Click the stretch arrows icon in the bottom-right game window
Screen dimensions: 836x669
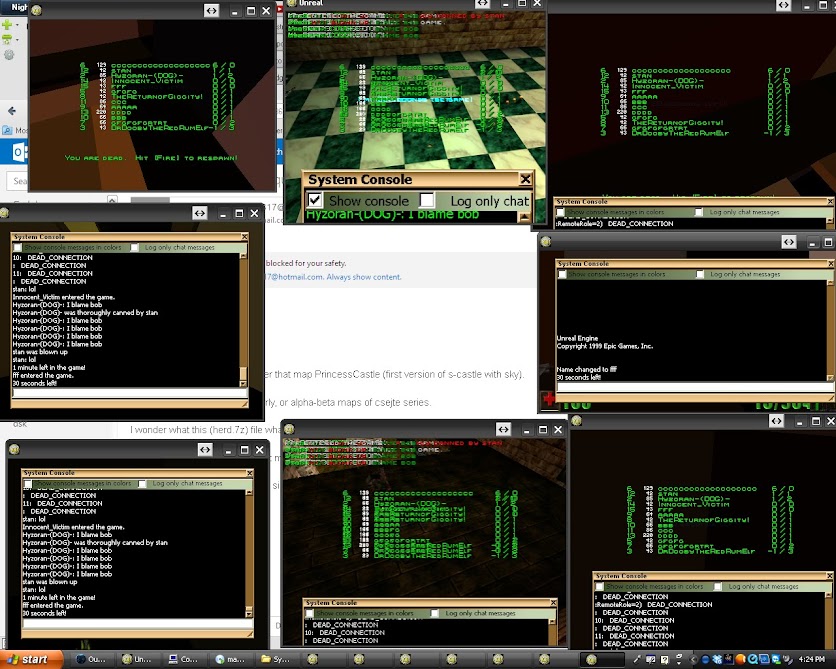tap(776, 421)
